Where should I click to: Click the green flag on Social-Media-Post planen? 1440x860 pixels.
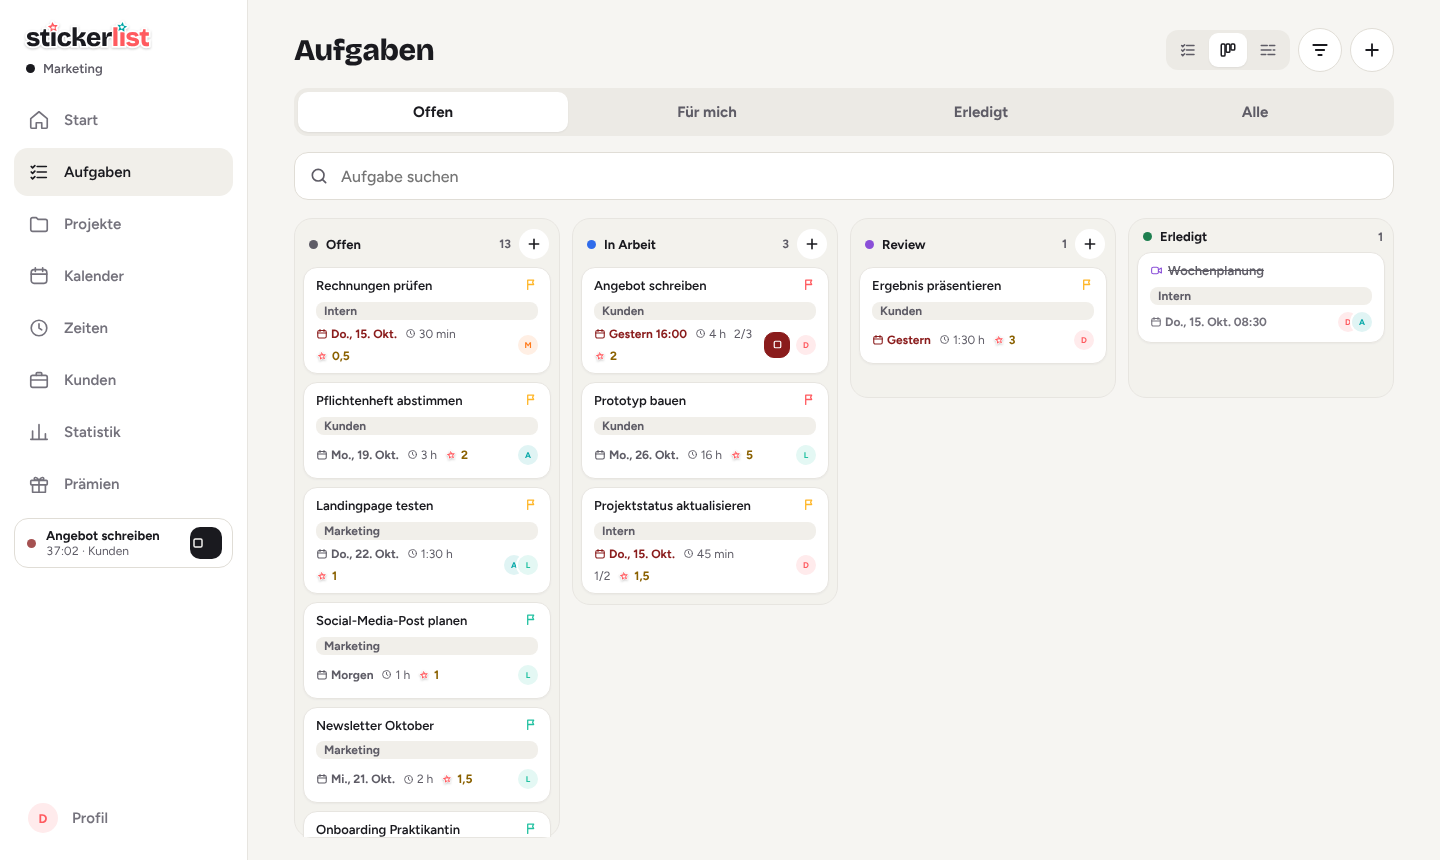click(x=530, y=620)
